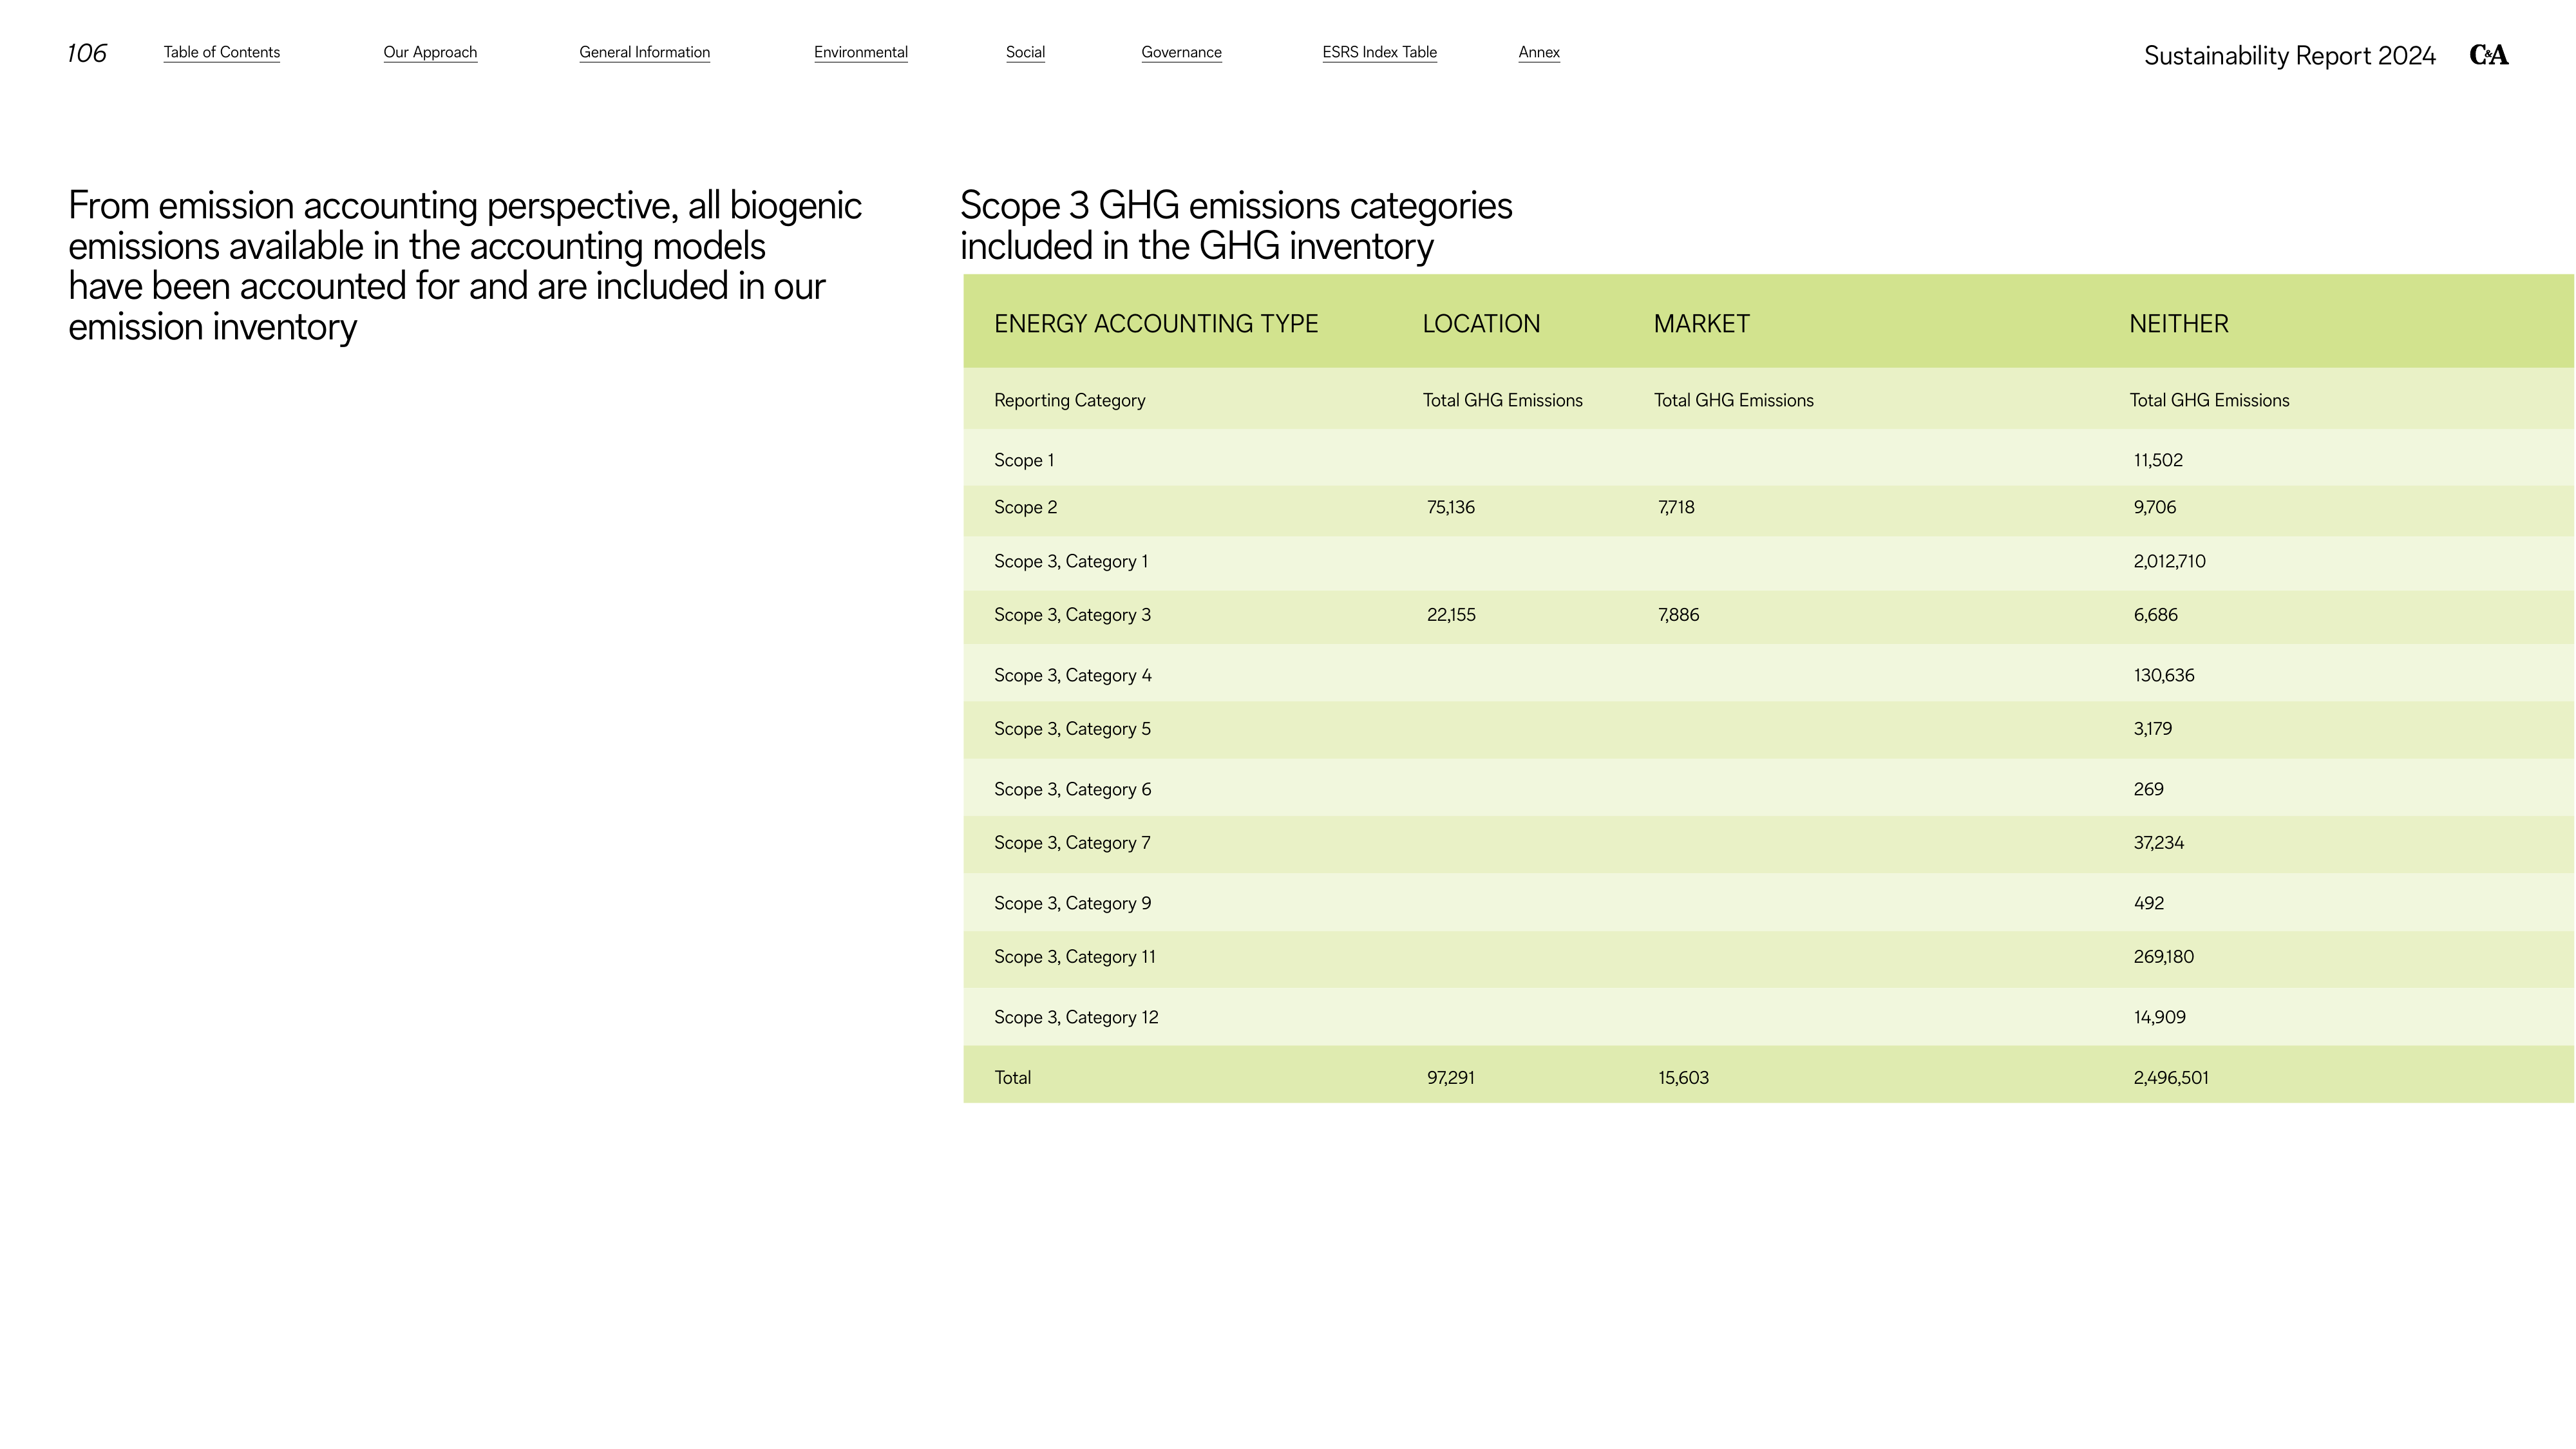This screenshot has height=1449, width=2576.
Task: Click the Scope 1 row label
Action: click(x=1023, y=461)
